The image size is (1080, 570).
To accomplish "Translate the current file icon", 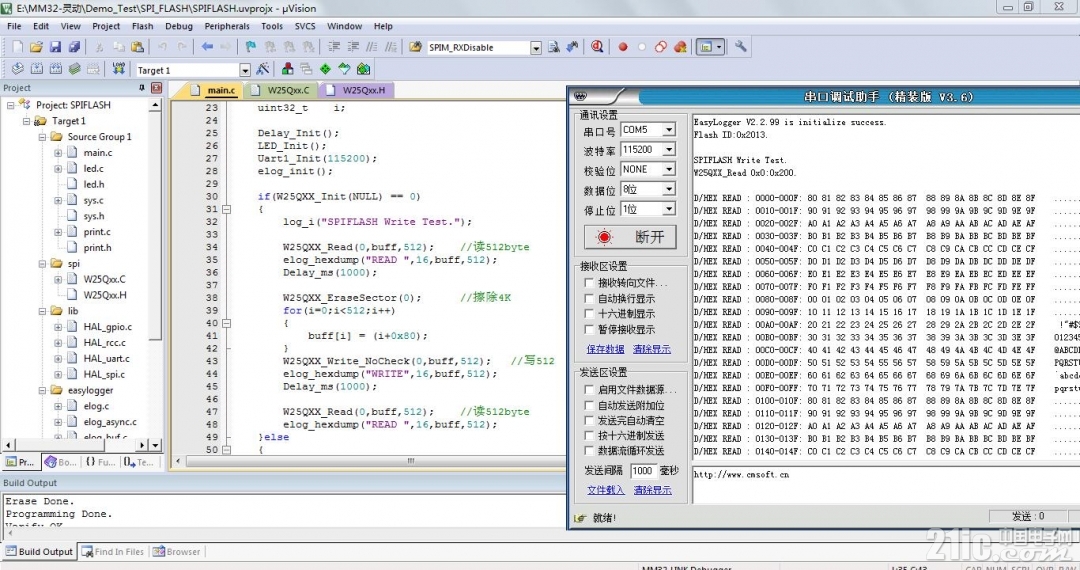I will 17,69.
